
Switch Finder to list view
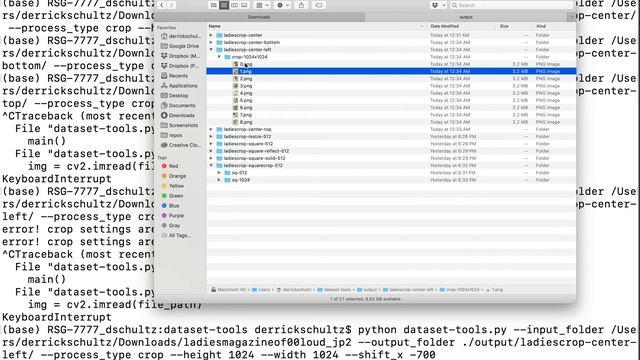[x=224, y=5]
